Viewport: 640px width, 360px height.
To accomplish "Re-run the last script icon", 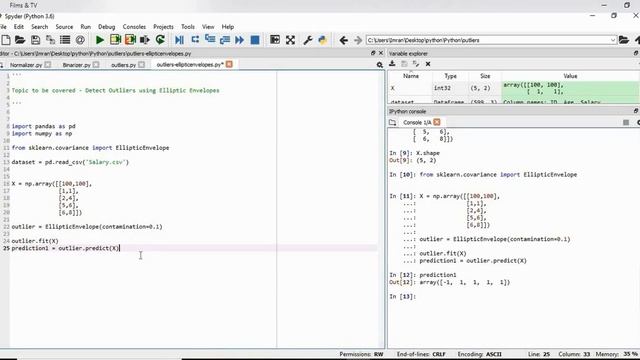I will pyautogui.click(x=160, y=40).
